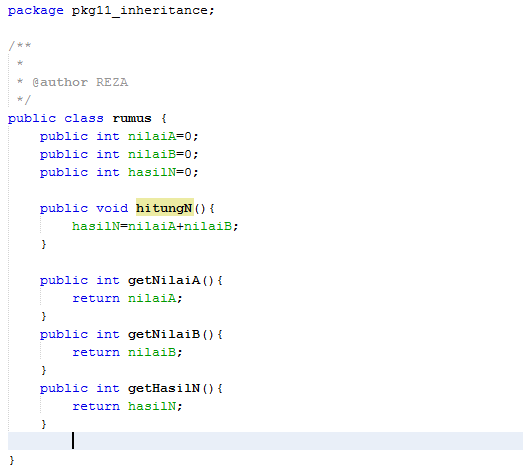Screen dimensions: 523x472
Task: Click the highlighted hitungN method name
Action: [164, 208]
